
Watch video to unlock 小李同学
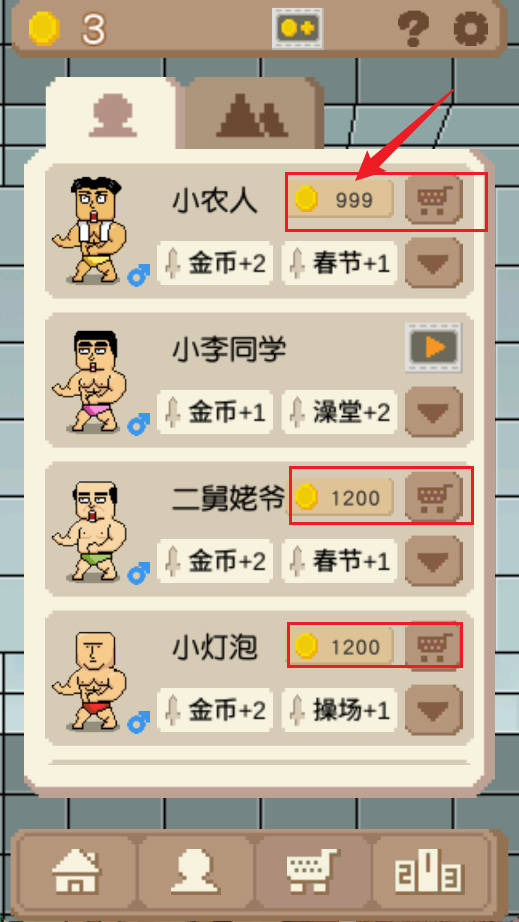[434, 348]
